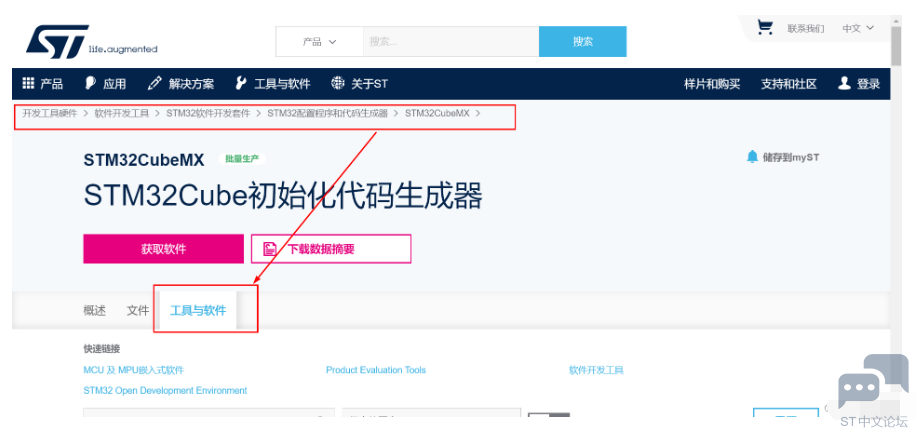Click the bell icon for 储存到myST
917x437 pixels.
752,157
